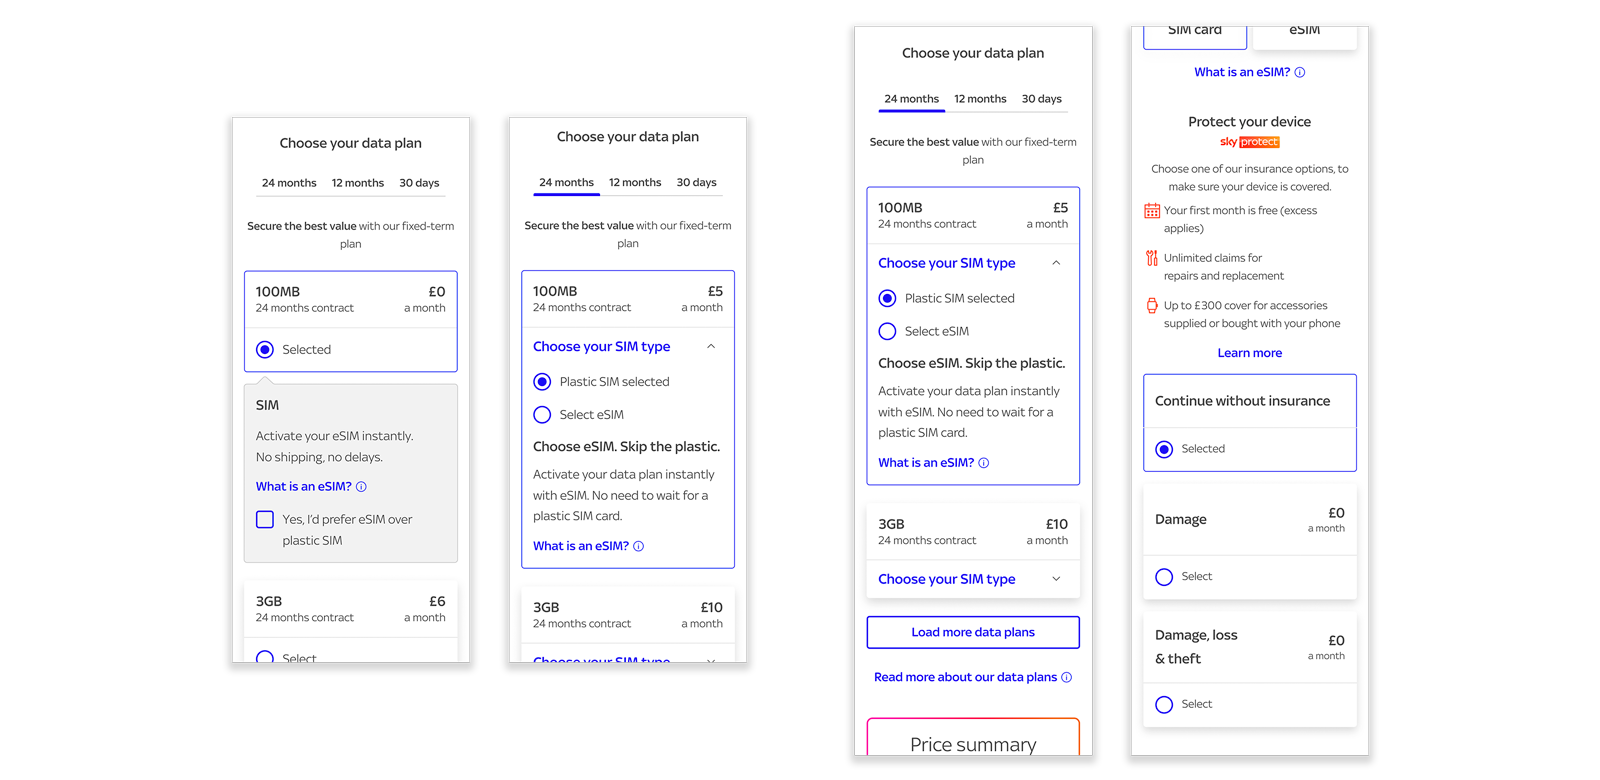The image size is (1600, 780).
Task: Click the Sky Protect logo
Action: 1249,142
